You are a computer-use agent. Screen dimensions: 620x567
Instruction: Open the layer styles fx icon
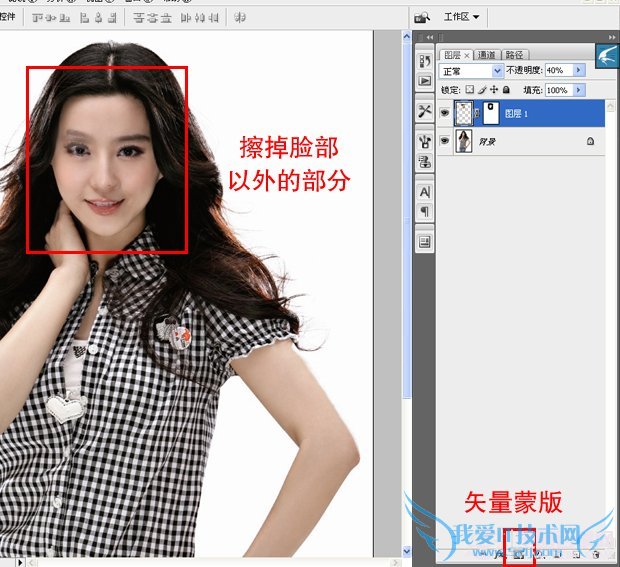[x=499, y=552]
